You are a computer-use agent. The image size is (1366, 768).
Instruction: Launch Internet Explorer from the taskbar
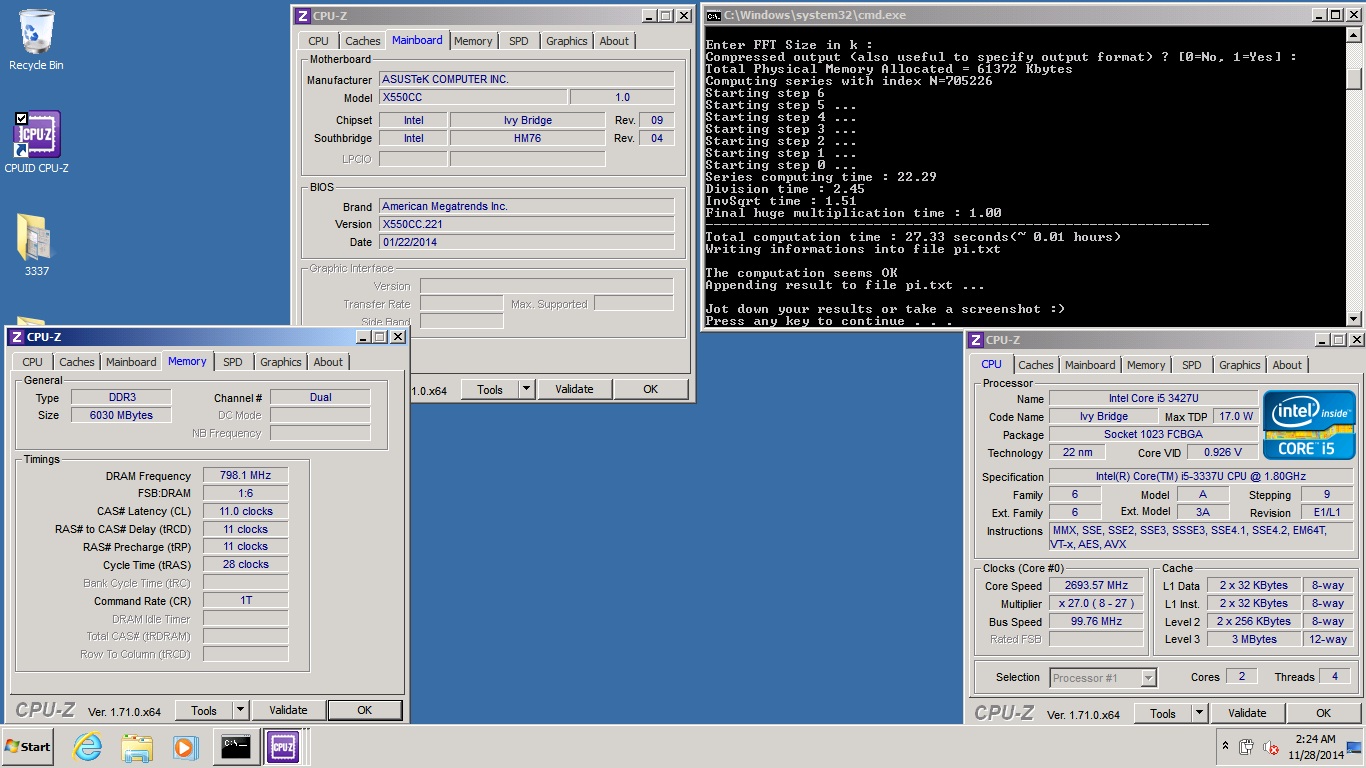88,747
